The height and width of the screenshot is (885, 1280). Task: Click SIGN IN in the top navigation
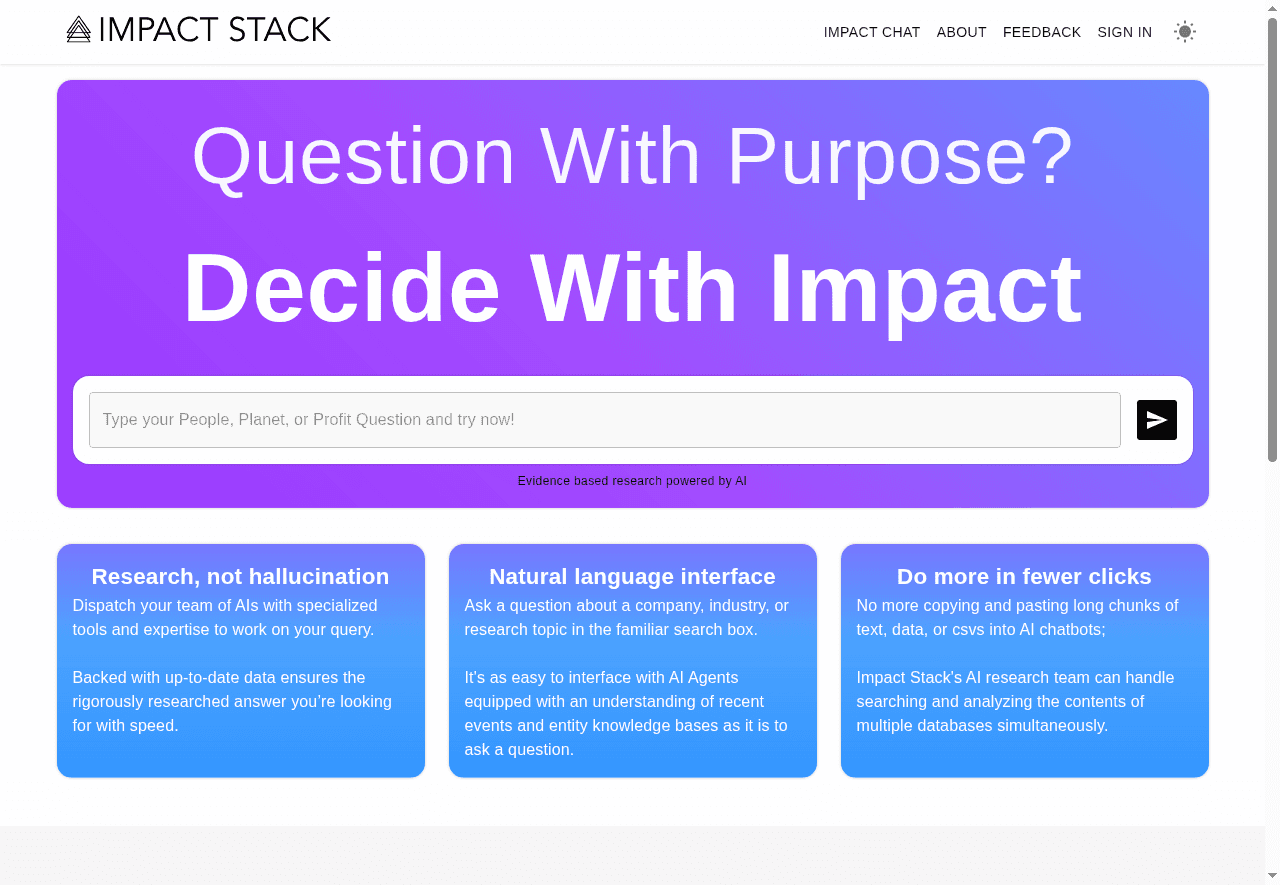[x=1124, y=32]
